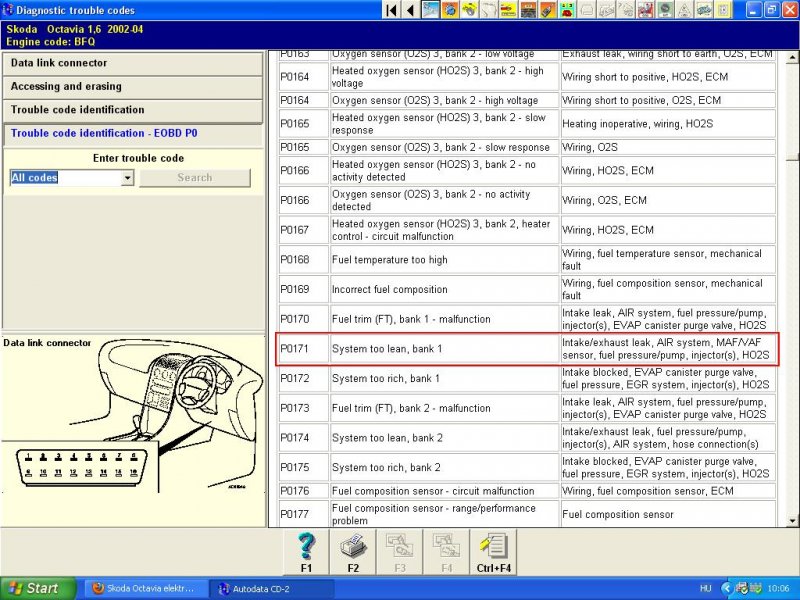
Task: Click the taskbar clock showing 10:06
Action: click(x=778, y=588)
